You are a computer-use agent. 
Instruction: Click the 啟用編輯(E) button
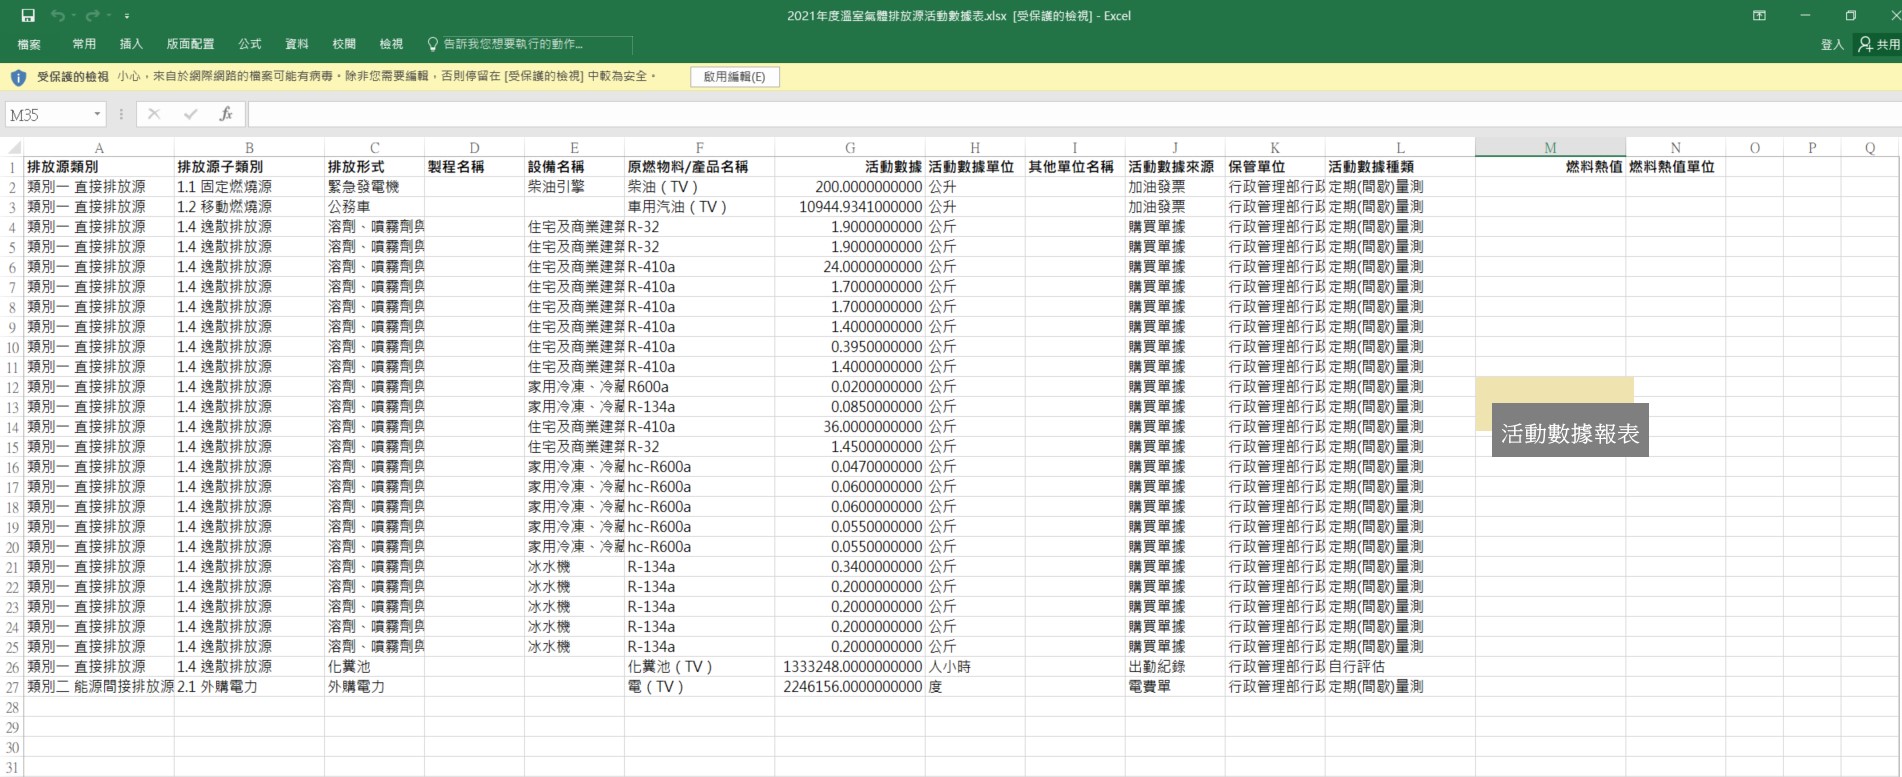(734, 77)
